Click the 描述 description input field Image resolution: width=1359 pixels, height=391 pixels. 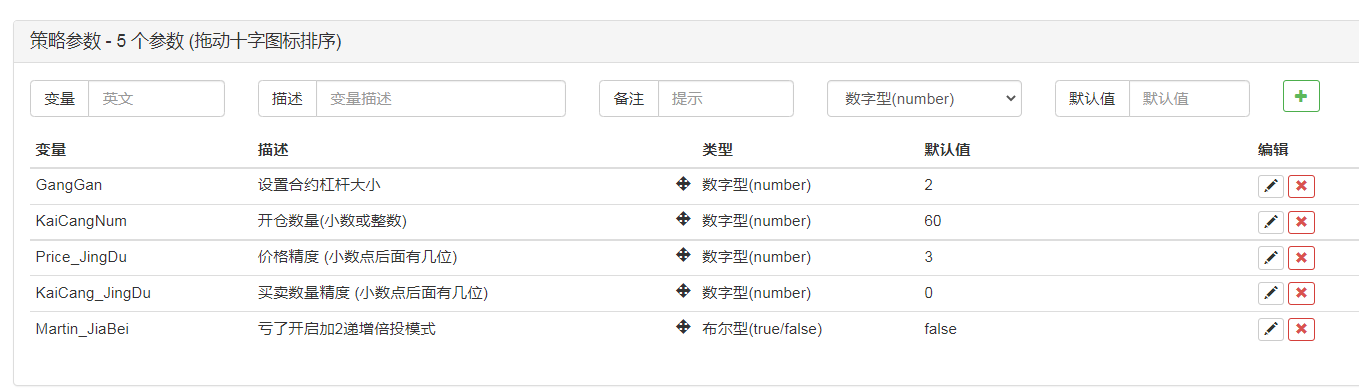point(440,99)
